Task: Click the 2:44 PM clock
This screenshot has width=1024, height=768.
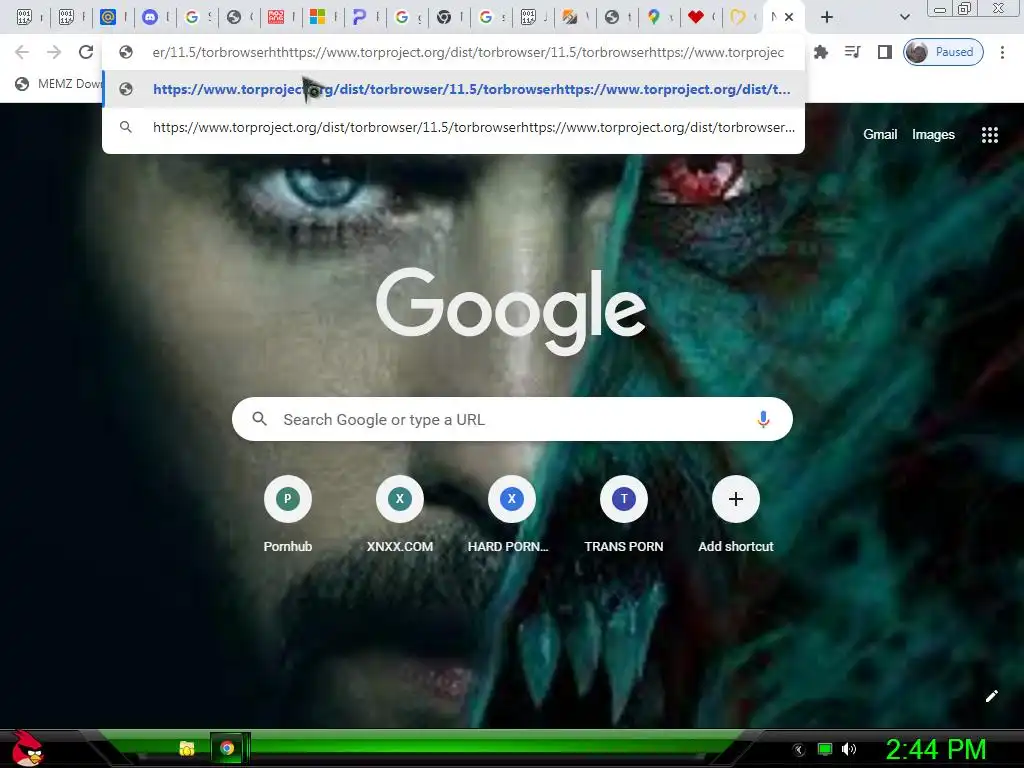Action: [936, 750]
